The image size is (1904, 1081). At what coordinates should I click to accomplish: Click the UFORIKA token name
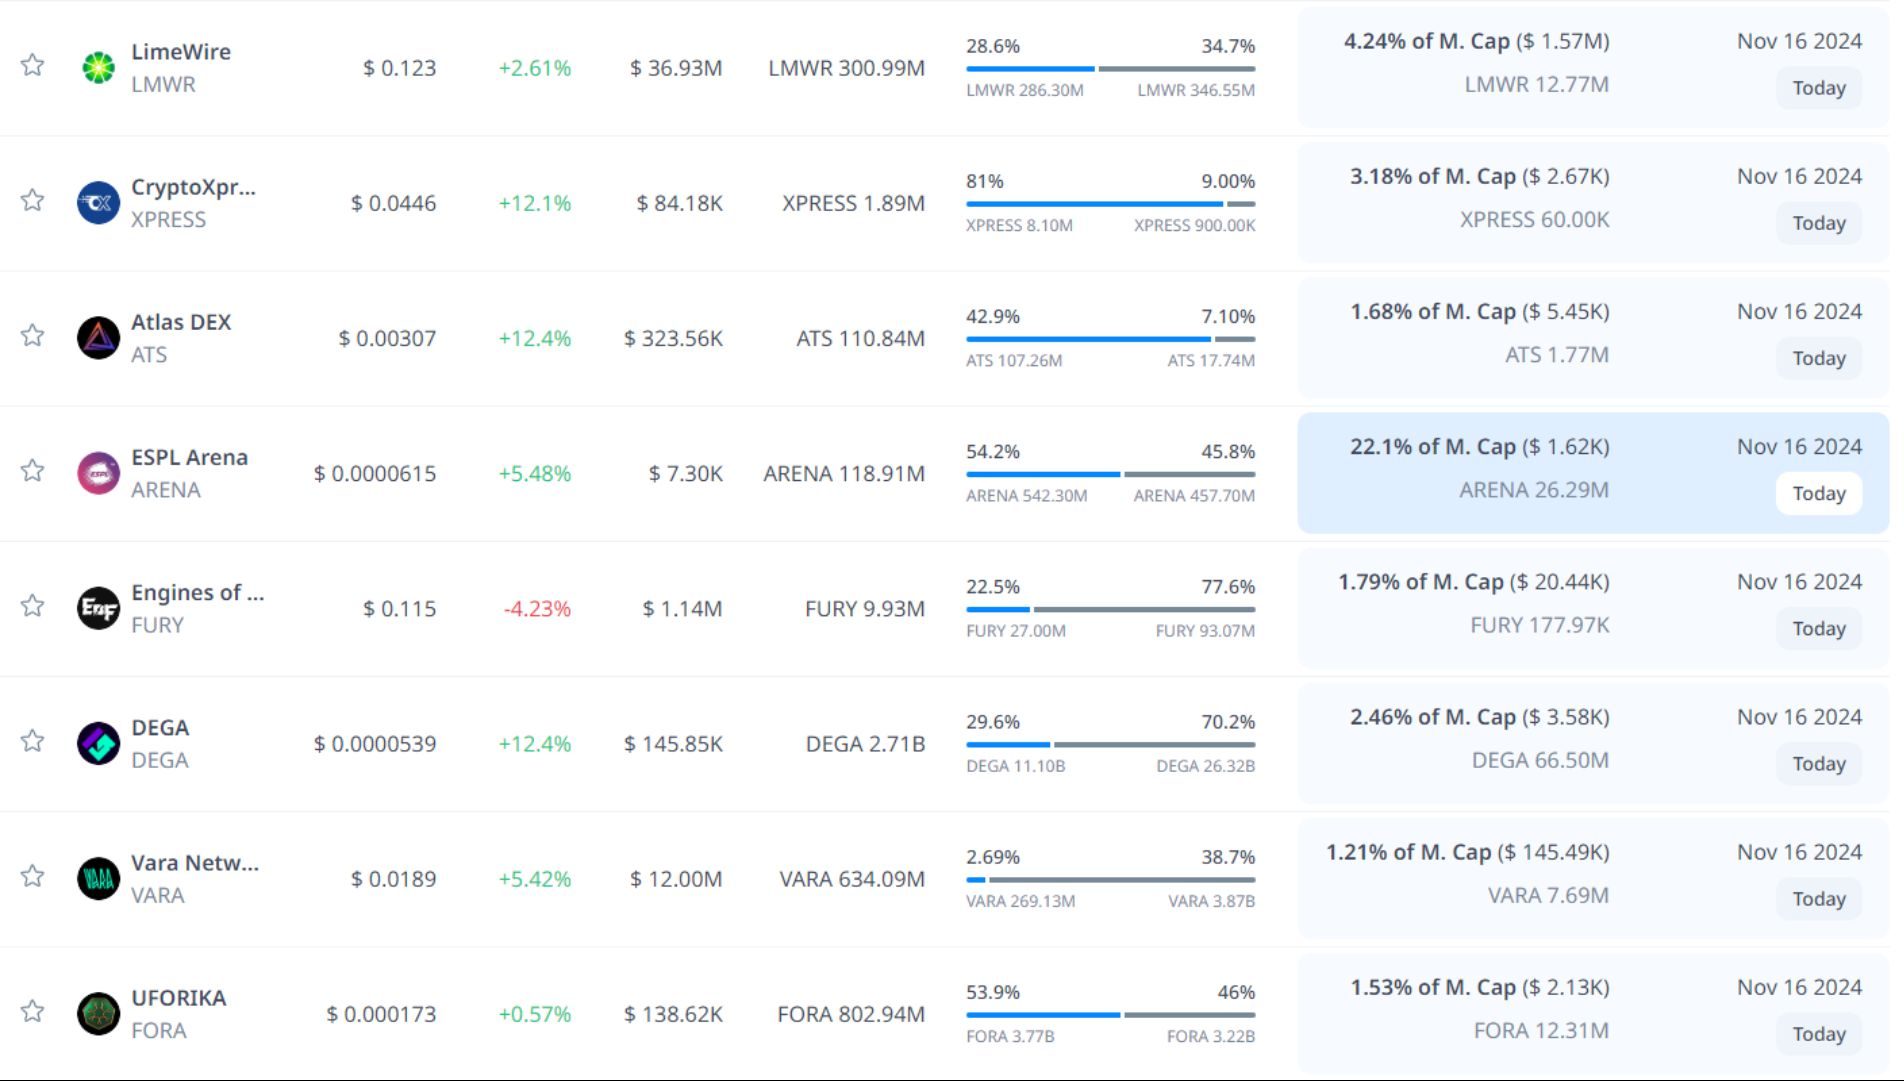[179, 998]
